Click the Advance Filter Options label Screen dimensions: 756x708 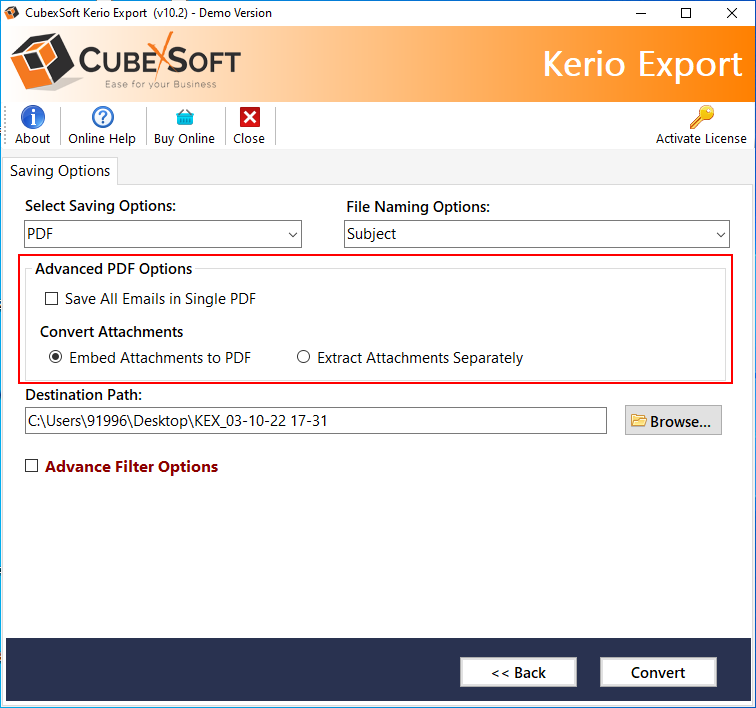point(131,467)
